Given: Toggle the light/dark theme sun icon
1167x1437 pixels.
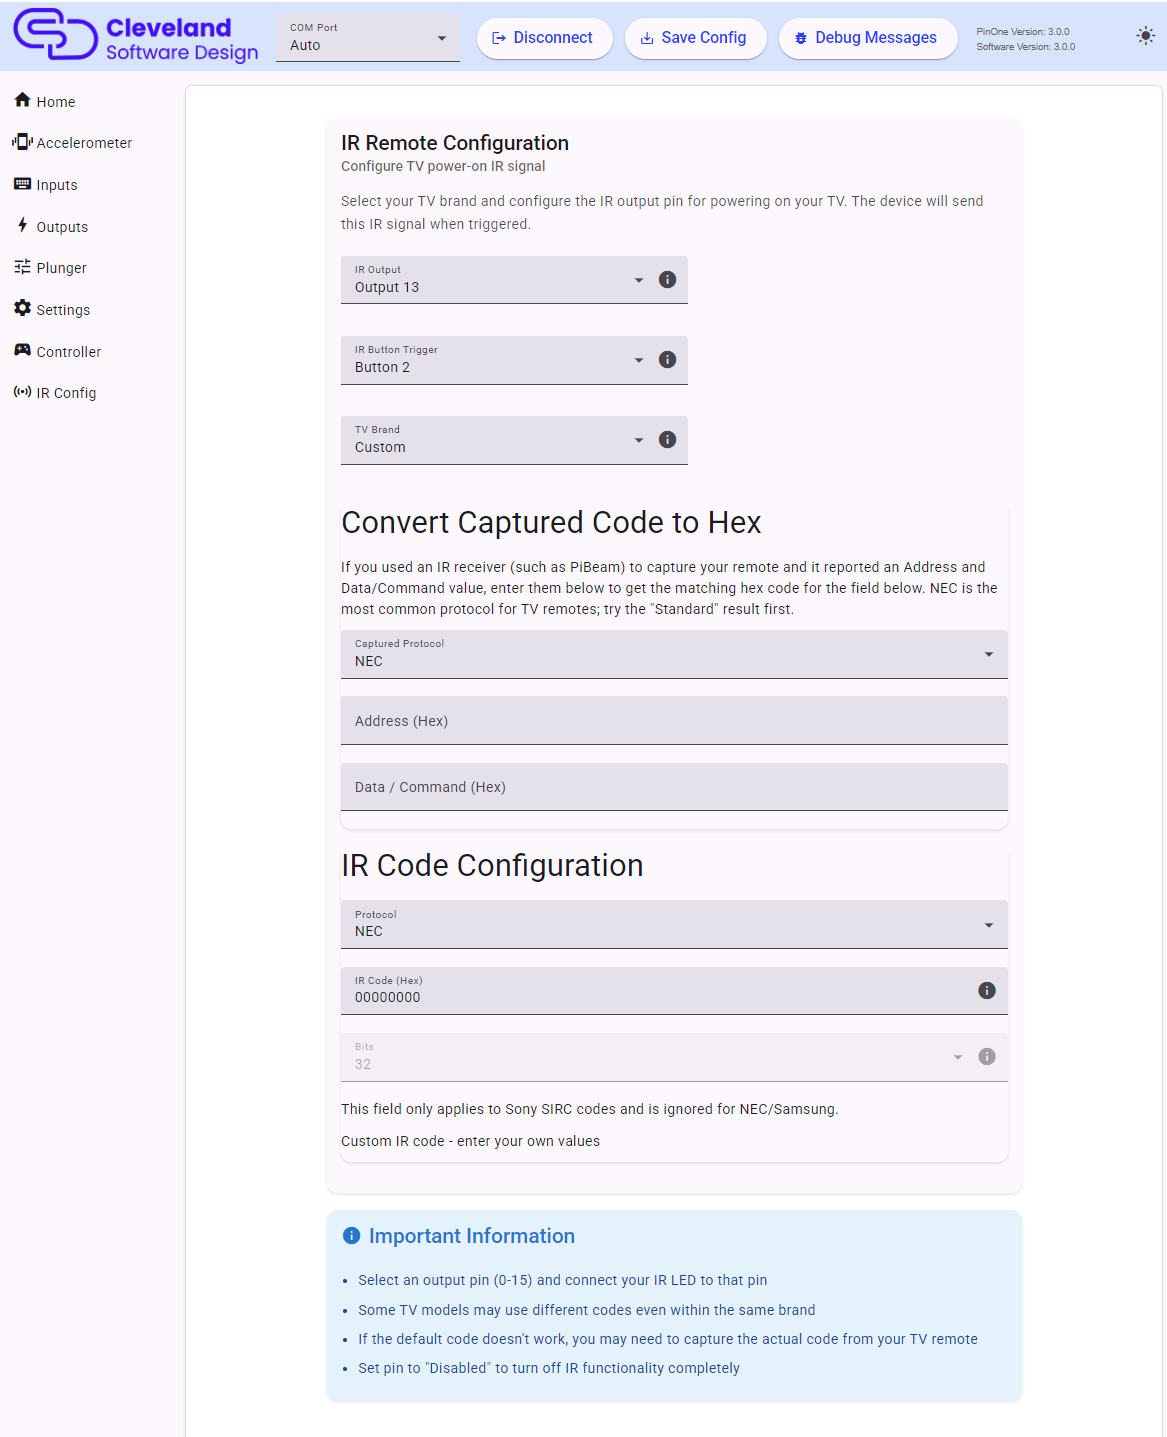Looking at the screenshot, I should (x=1145, y=36).
